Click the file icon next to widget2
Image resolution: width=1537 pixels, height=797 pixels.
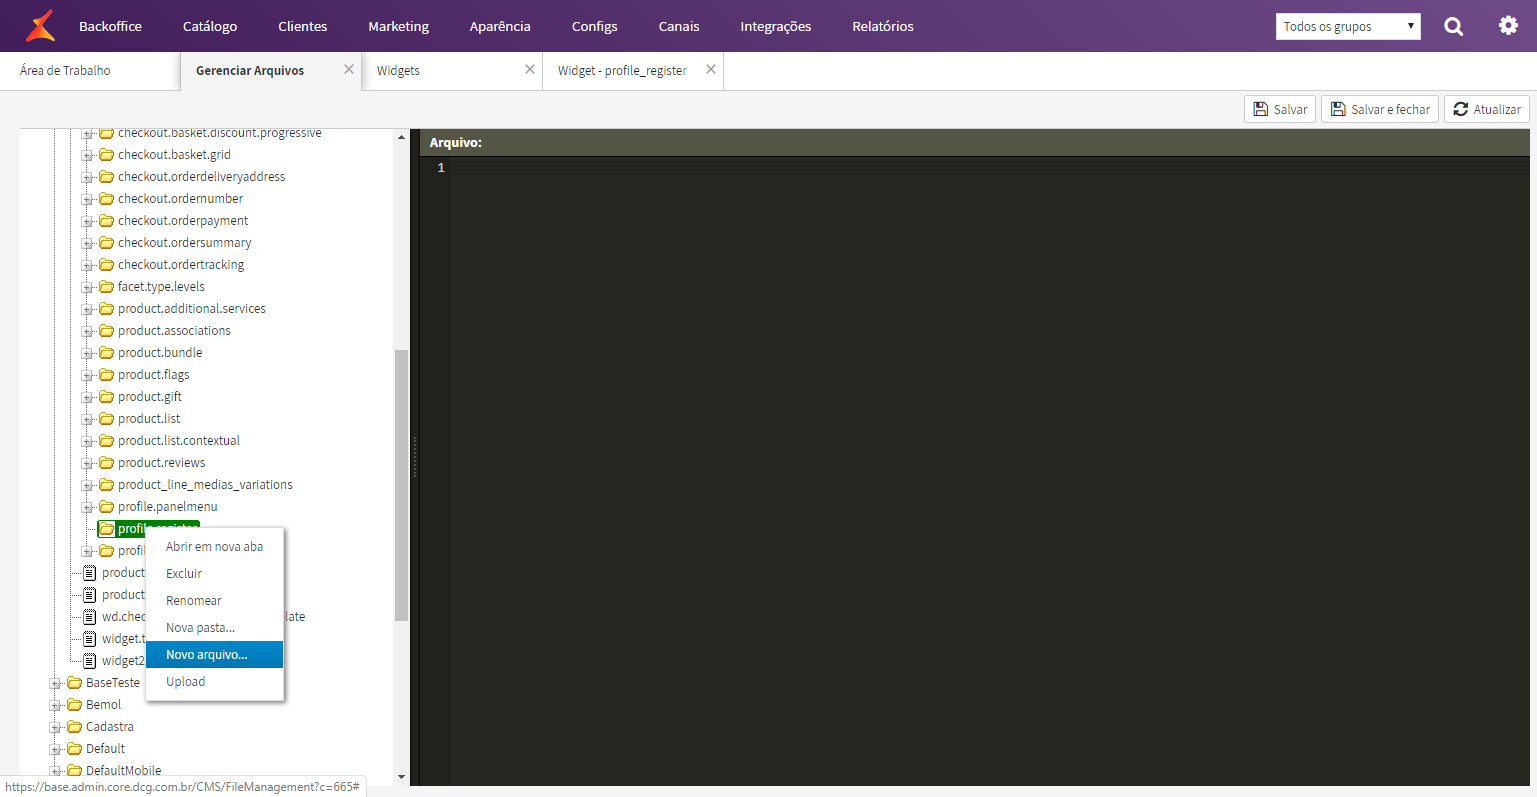coord(90,660)
